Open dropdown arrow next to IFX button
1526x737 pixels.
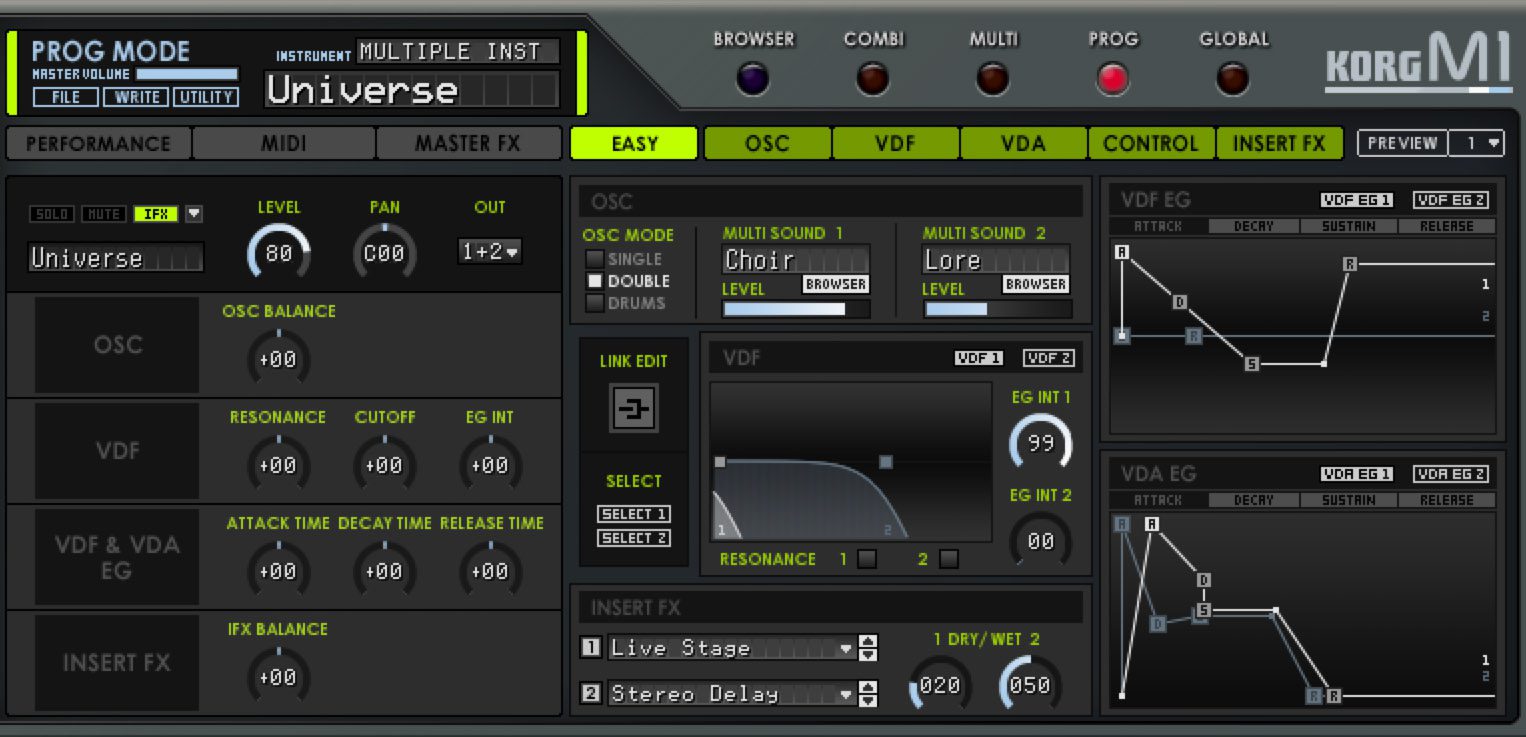(194, 214)
